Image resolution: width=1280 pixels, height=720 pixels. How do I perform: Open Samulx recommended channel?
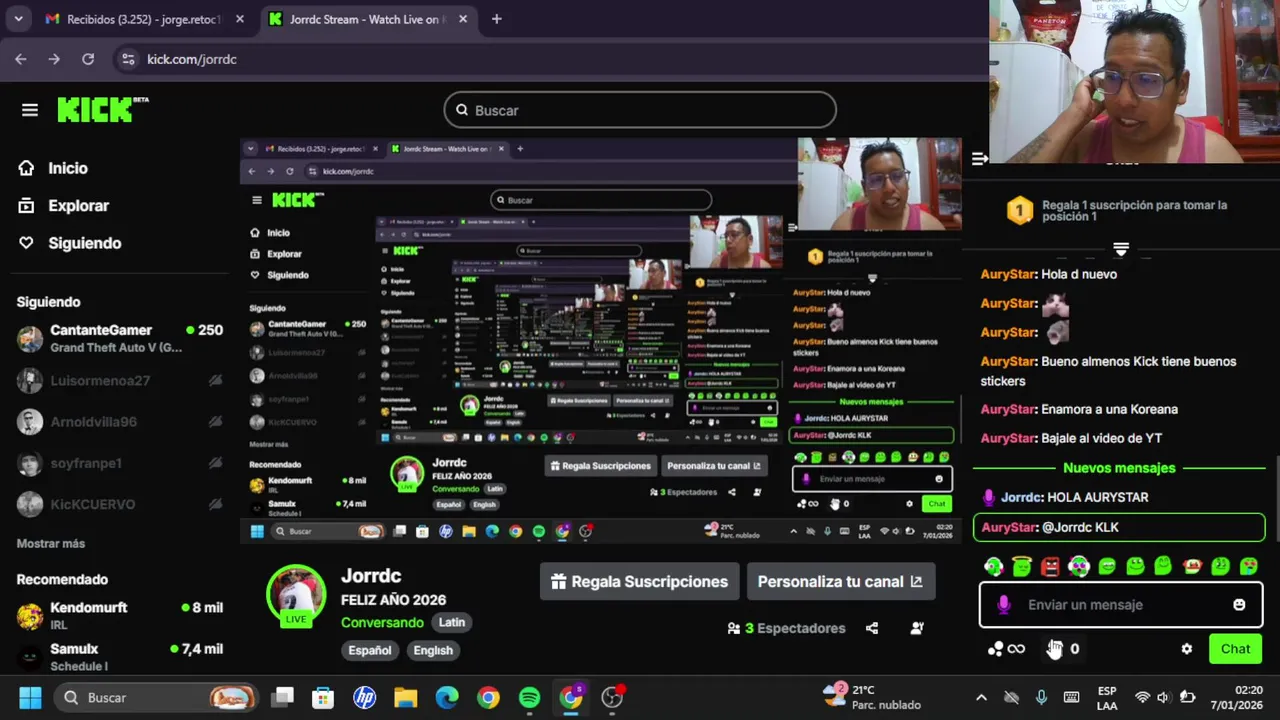point(120,657)
